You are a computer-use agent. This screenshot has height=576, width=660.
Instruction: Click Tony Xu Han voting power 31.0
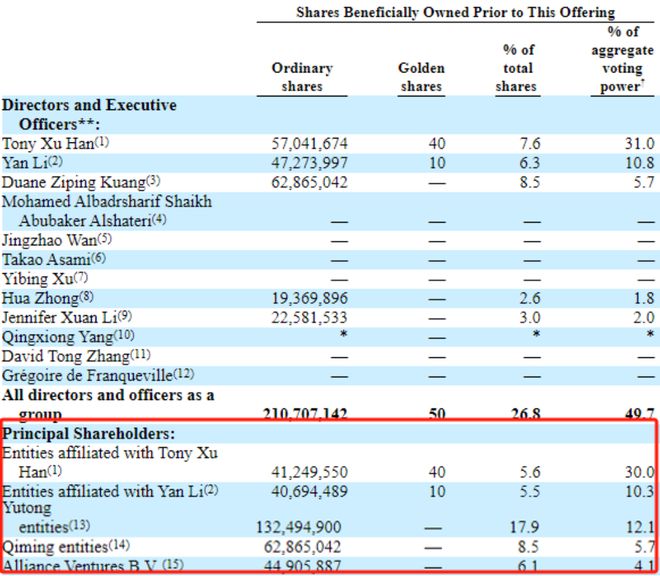click(640, 144)
